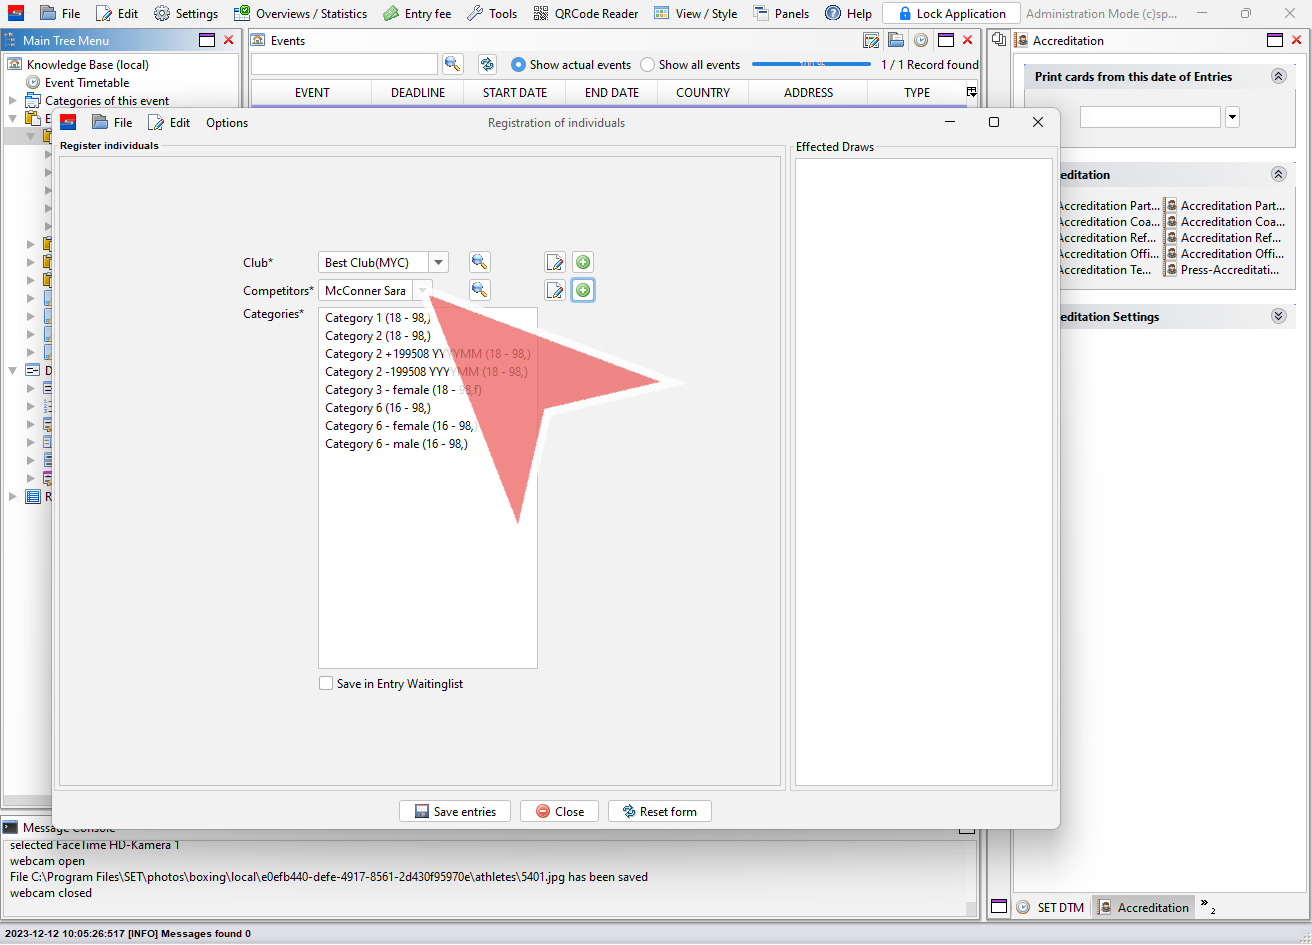Click the search icon next to Events filter

(453, 65)
